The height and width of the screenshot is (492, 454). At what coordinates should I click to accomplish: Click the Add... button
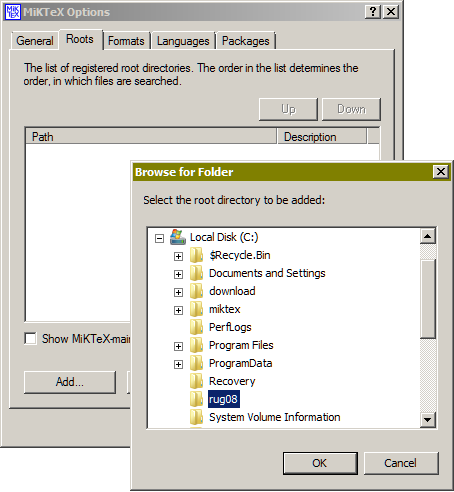tap(70, 382)
